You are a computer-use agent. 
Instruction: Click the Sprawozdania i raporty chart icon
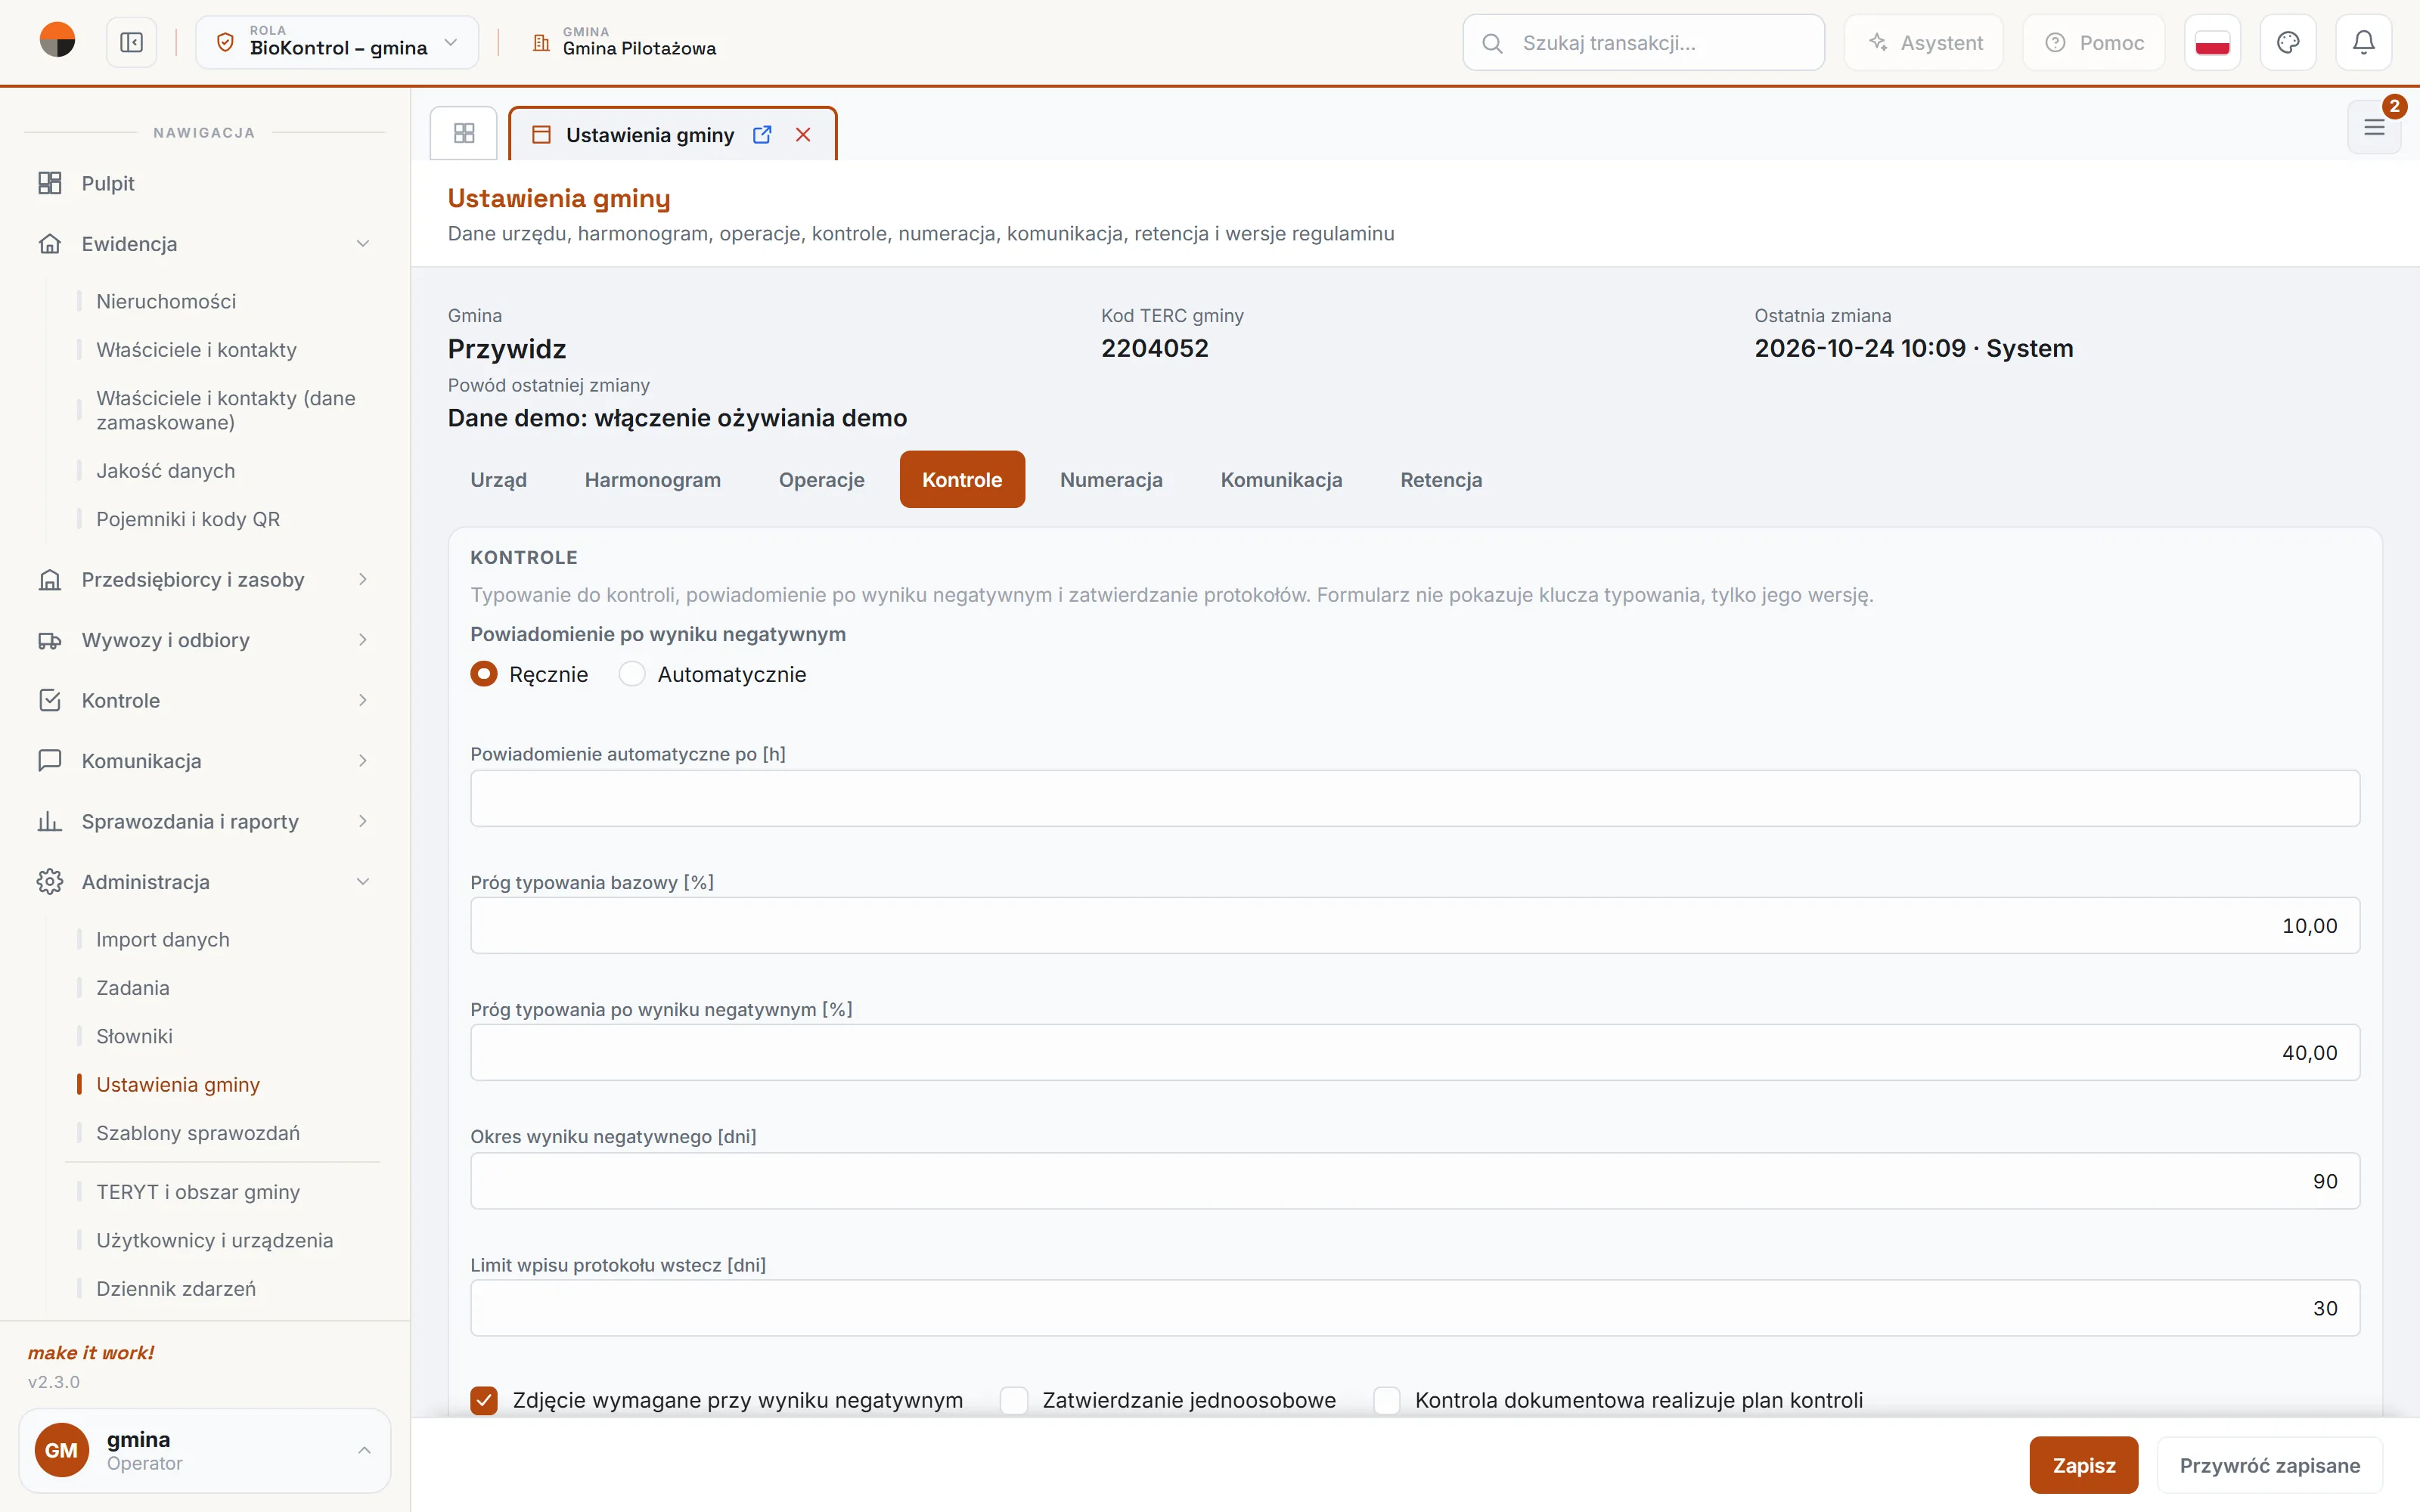tap(50, 822)
